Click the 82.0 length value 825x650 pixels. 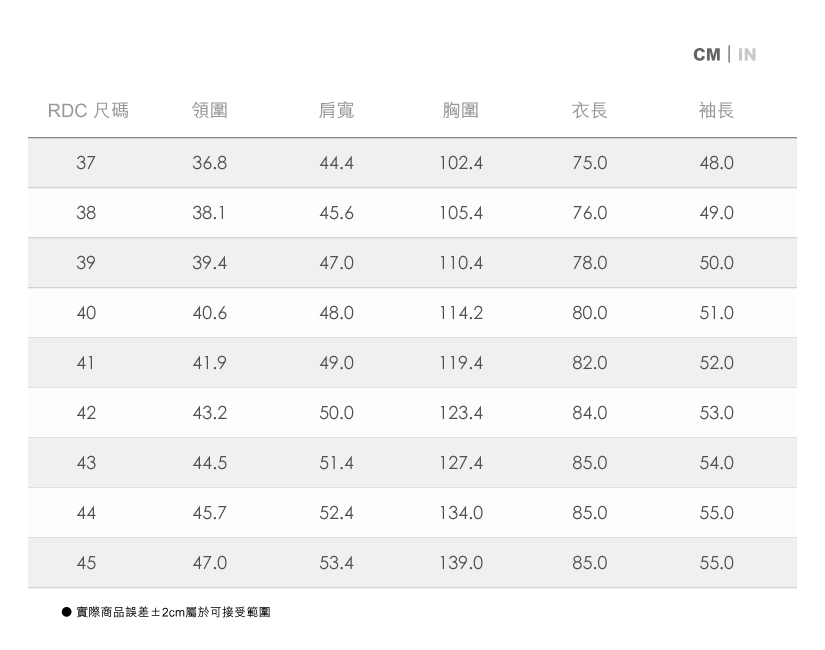(x=589, y=363)
